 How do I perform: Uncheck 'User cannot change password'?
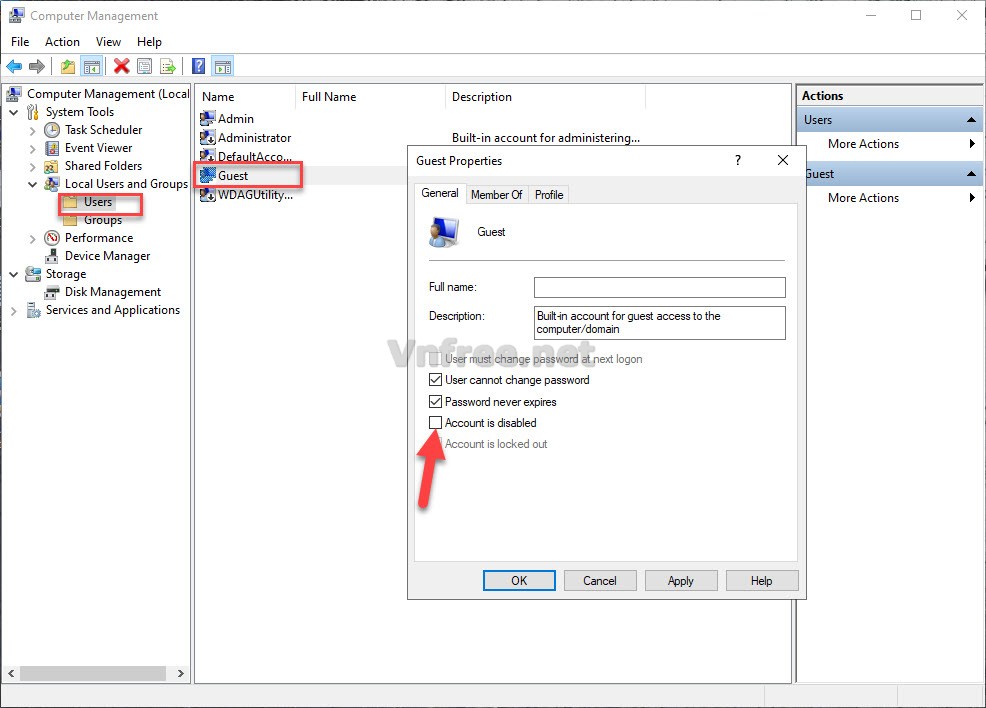[435, 379]
